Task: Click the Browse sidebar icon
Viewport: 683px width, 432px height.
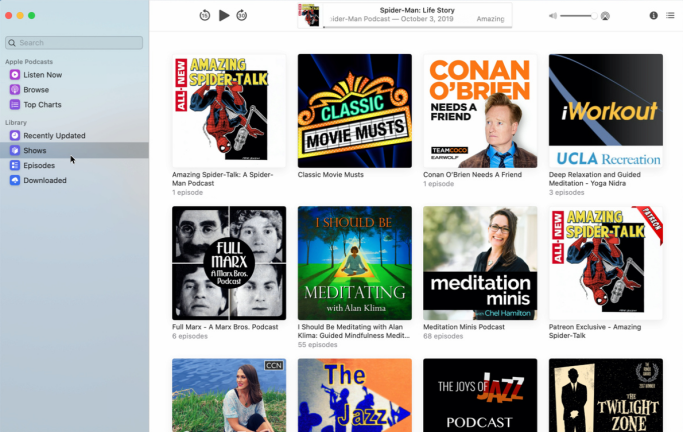Action: coord(15,90)
